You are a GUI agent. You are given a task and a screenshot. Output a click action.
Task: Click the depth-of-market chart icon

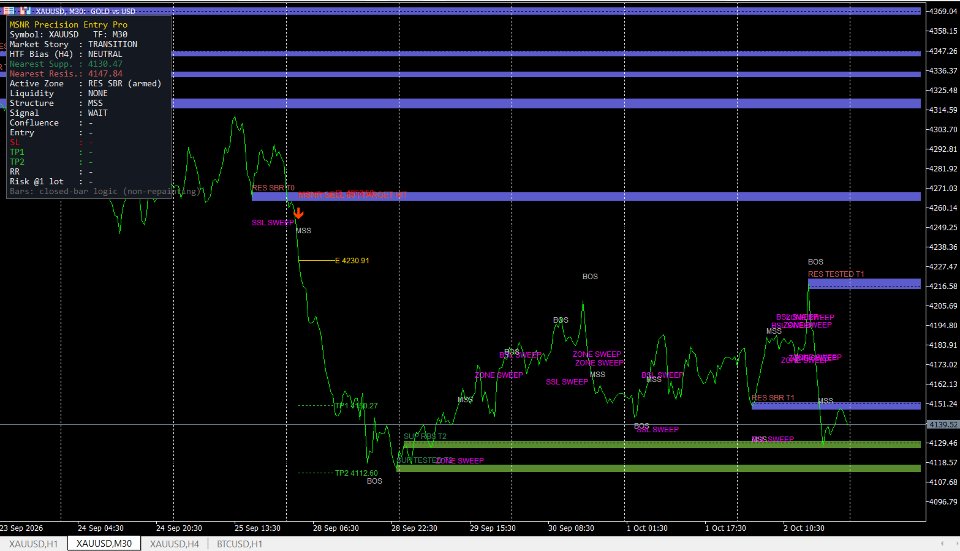coord(25,10)
